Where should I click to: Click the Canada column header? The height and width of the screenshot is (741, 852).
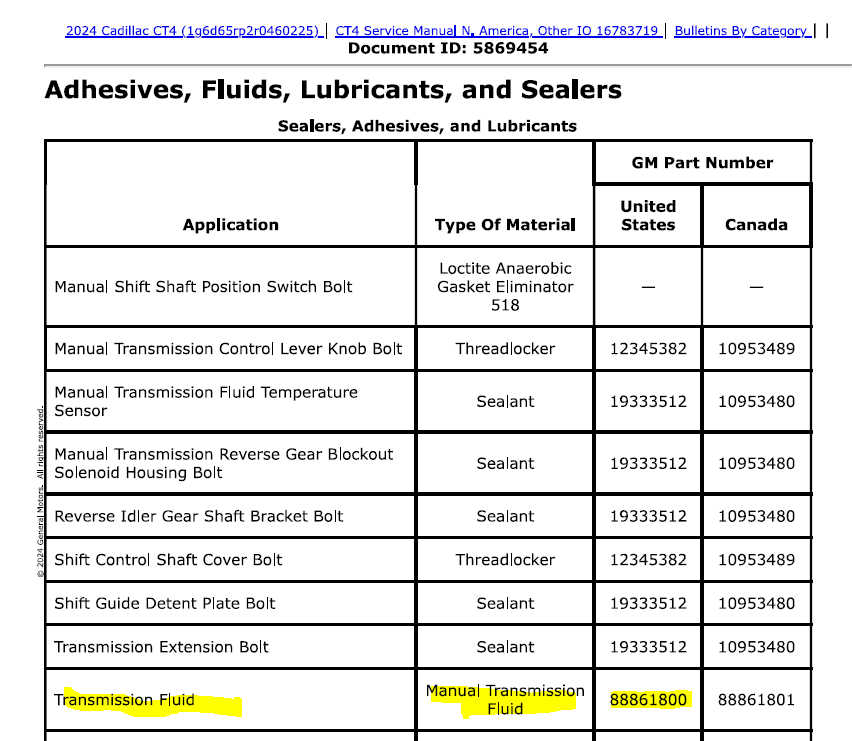756,225
